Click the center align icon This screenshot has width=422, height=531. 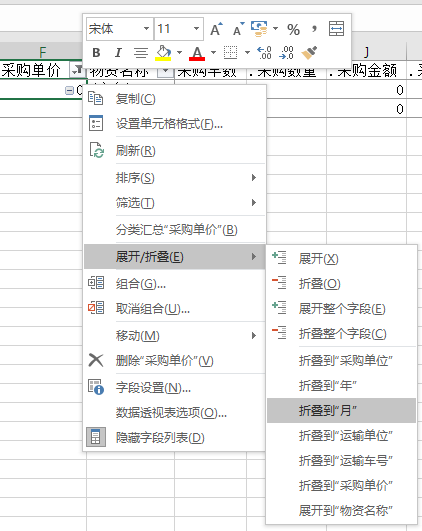pyautogui.click(x=141, y=53)
